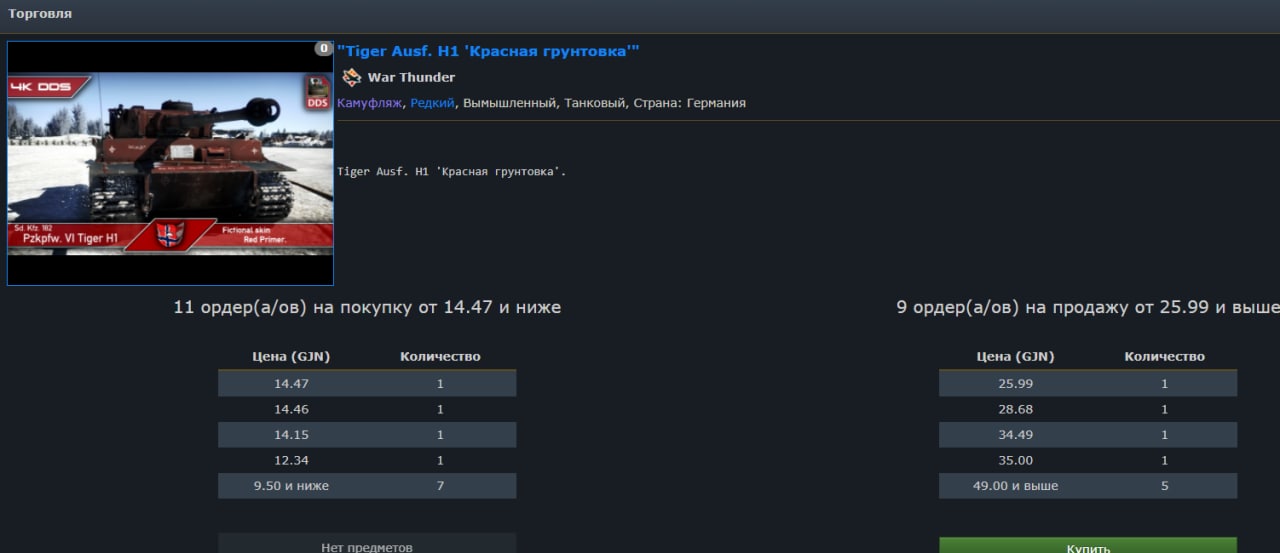
Task: Click the War Thunder game name
Action: point(411,77)
